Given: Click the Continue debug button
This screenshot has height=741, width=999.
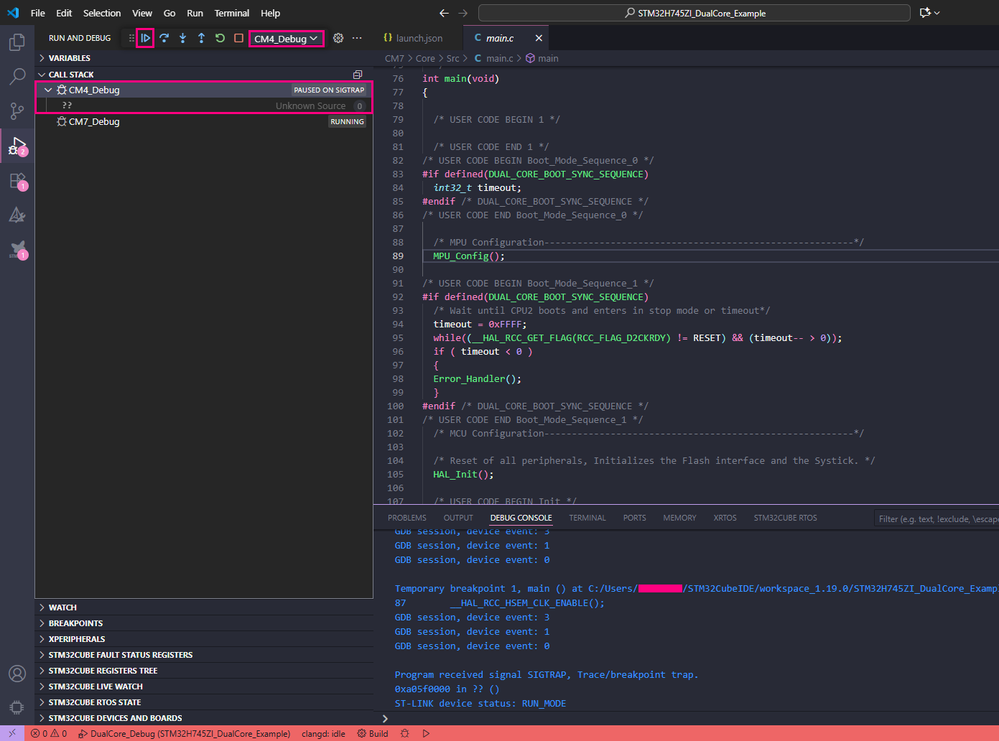Looking at the screenshot, I should click(x=145, y=38).
